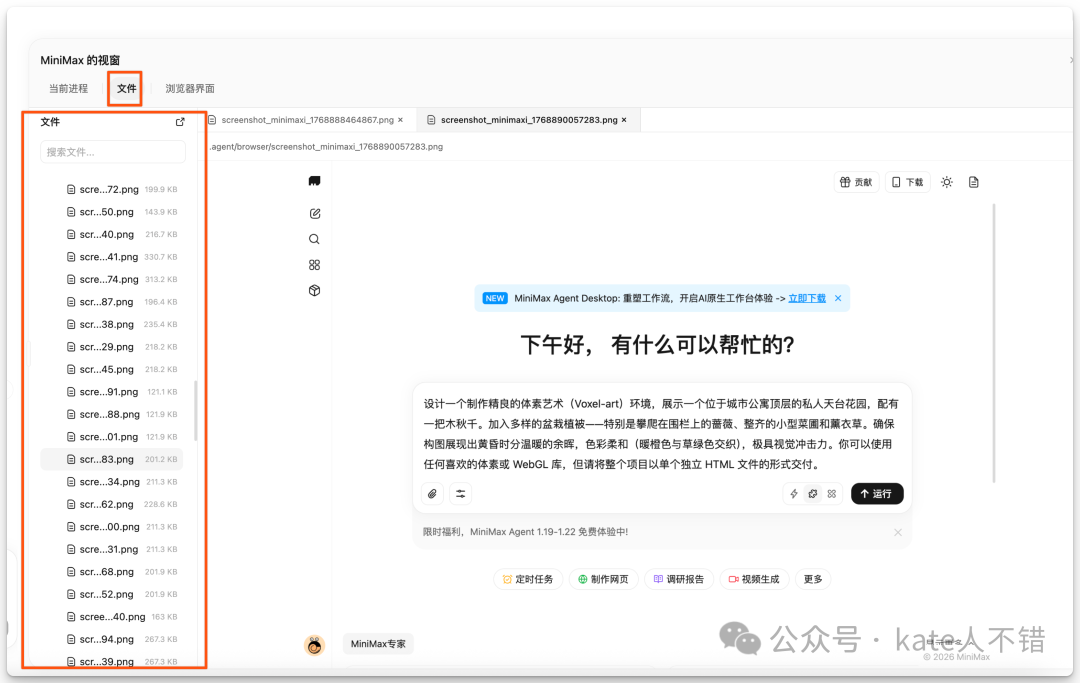The width and height of the screenshot is (1080, 683).
Task: Open the parameter sliders icon in input box
Action: coord(459,493)
